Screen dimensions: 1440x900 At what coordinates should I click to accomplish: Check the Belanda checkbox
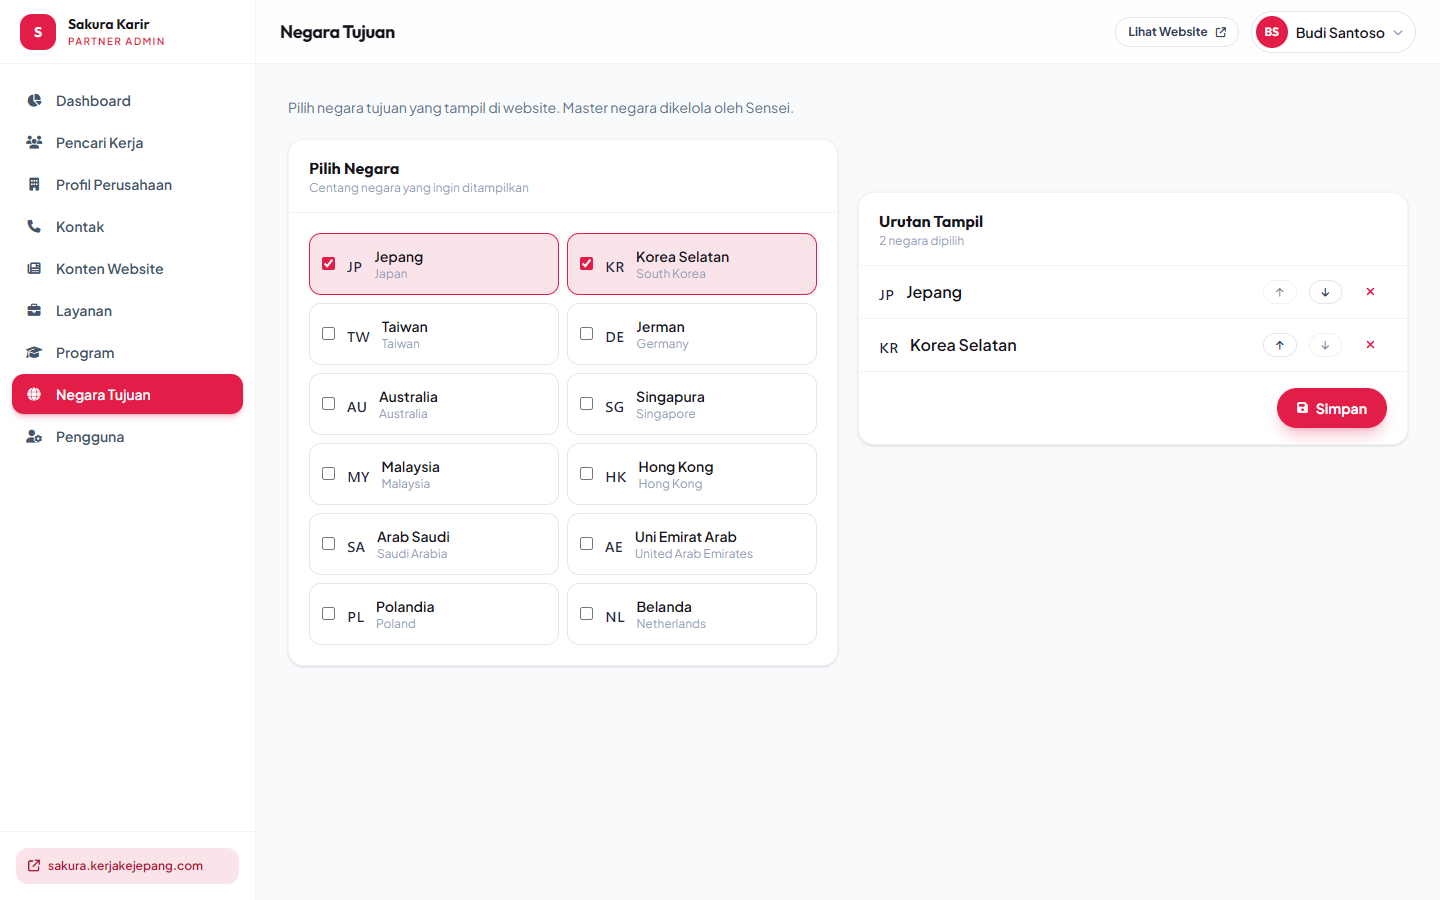[586, 614]
